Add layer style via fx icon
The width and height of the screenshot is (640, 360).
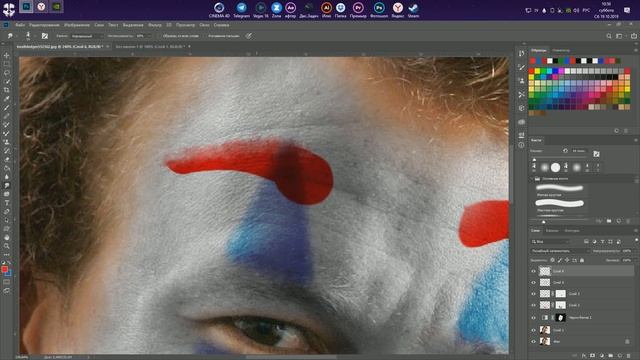(584, 356)
